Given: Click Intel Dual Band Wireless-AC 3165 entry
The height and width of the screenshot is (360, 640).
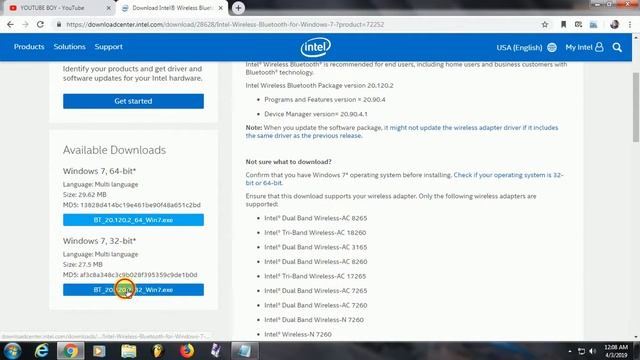Looking at the screenshot, I should click(316, 247).
